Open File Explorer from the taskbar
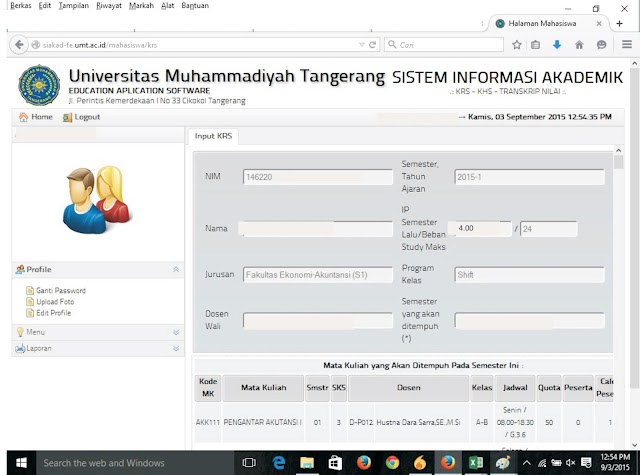The height and width of the screenshot is (475, 640). click(x=307, y=463)
